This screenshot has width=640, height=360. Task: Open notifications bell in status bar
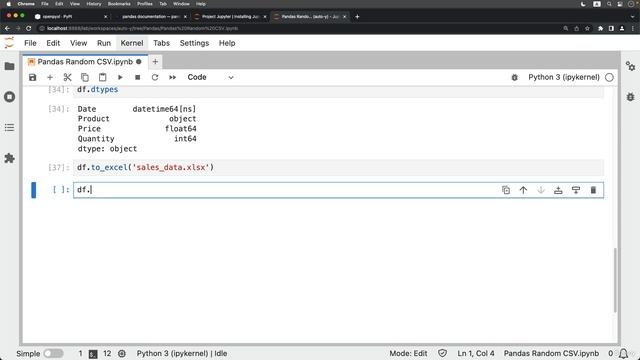tap(624, 353)
